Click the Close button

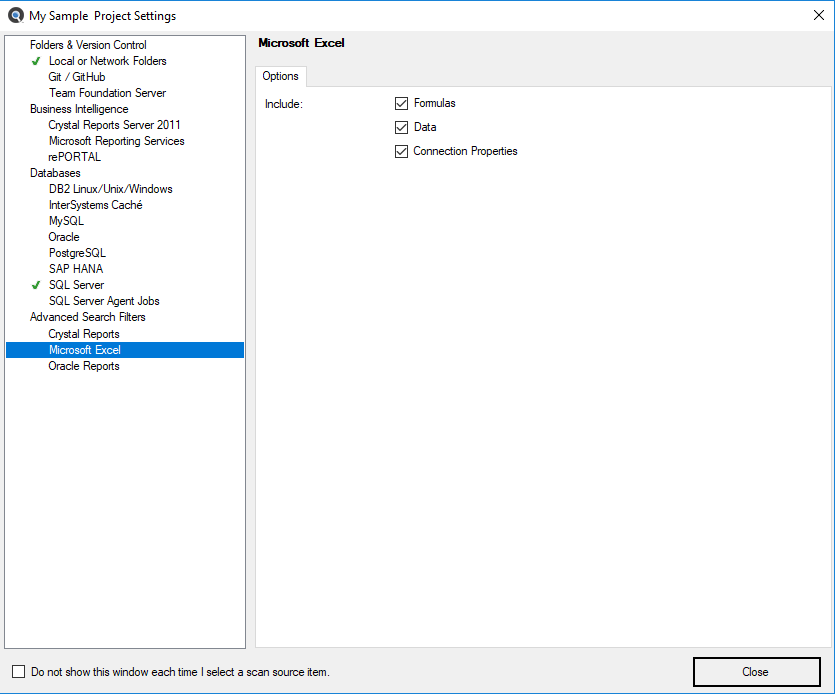(x=756, y=672)
